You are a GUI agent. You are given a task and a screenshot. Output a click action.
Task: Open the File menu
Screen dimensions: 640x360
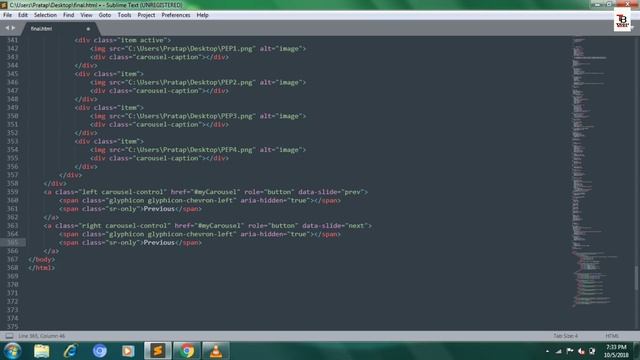[7, 15]
